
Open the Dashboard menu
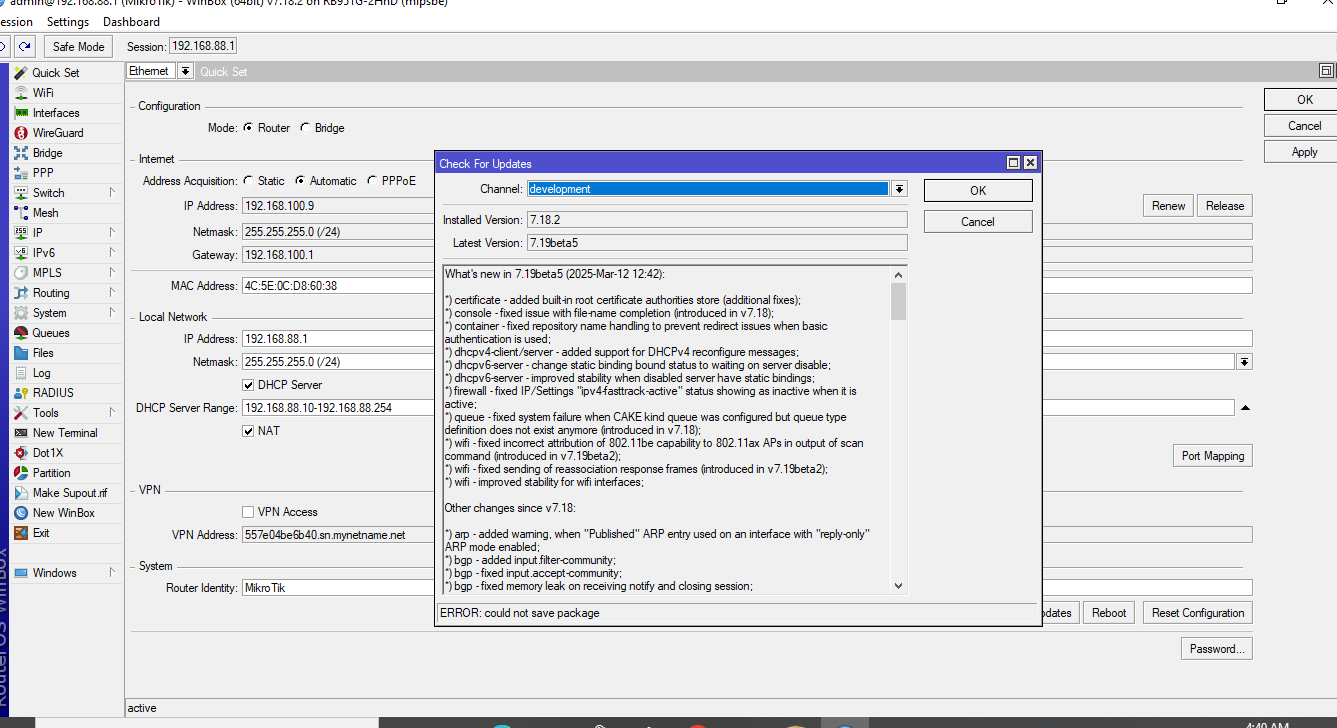pos(131,21)
